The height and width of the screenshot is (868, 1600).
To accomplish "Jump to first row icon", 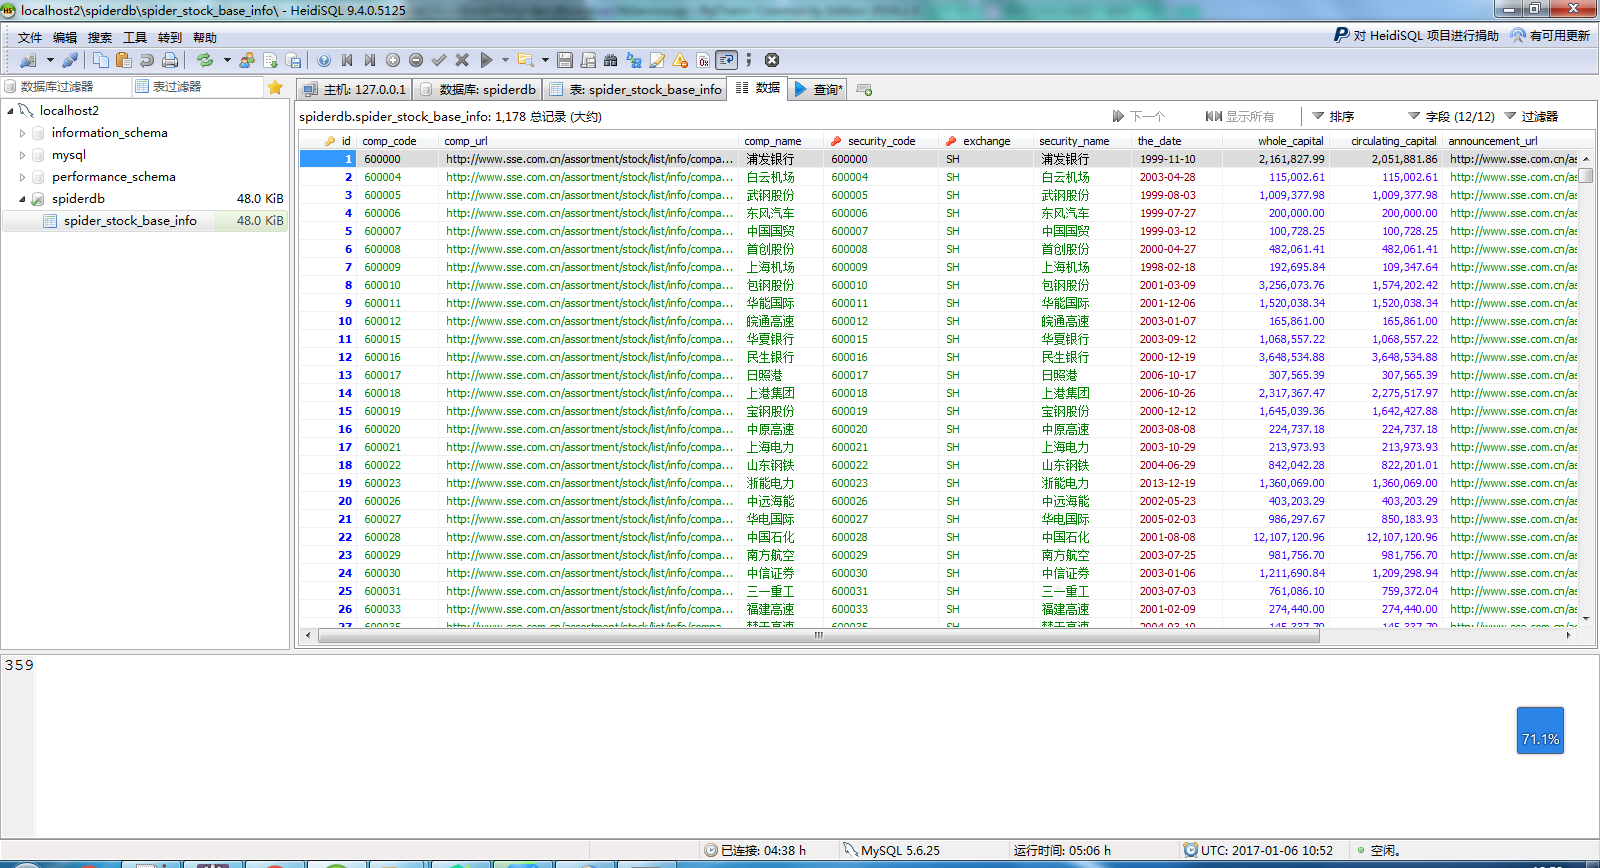I will (347, 60).
